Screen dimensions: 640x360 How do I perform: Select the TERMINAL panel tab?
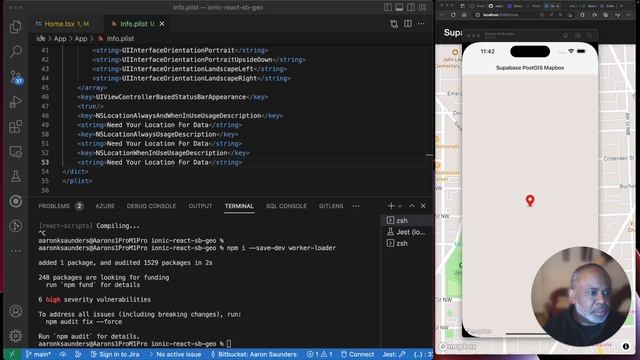click(239, 206)
